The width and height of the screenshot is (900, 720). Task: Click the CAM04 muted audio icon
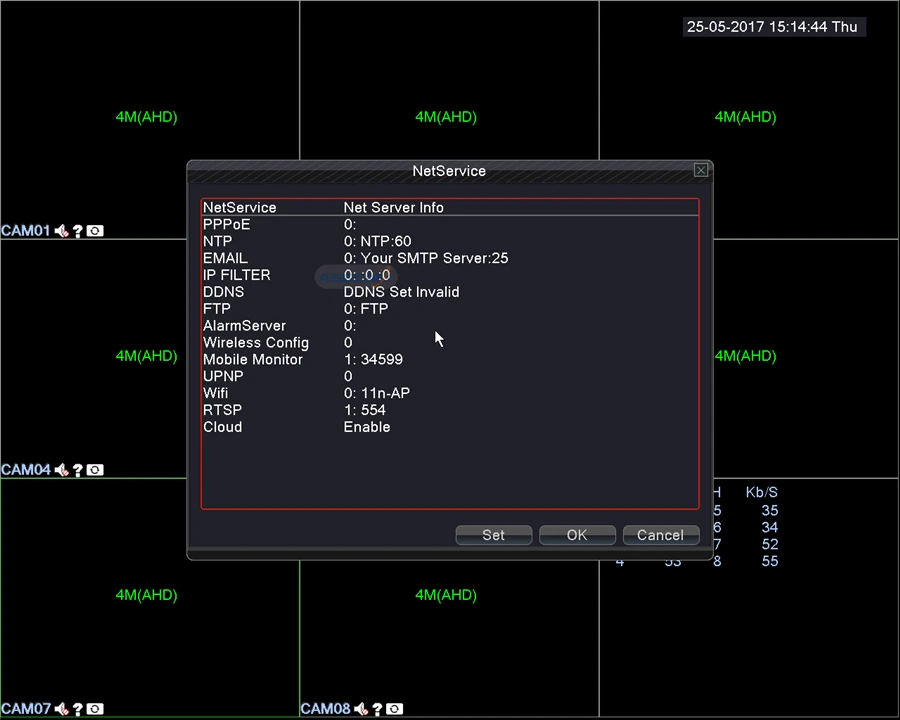point(61,470)
